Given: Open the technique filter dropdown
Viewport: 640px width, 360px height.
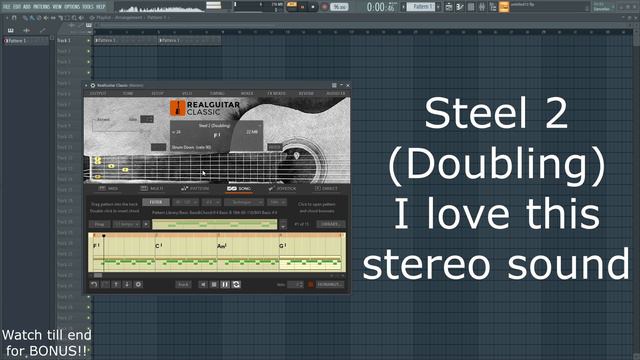Looking at the screenshot, I should pos(244,202).
